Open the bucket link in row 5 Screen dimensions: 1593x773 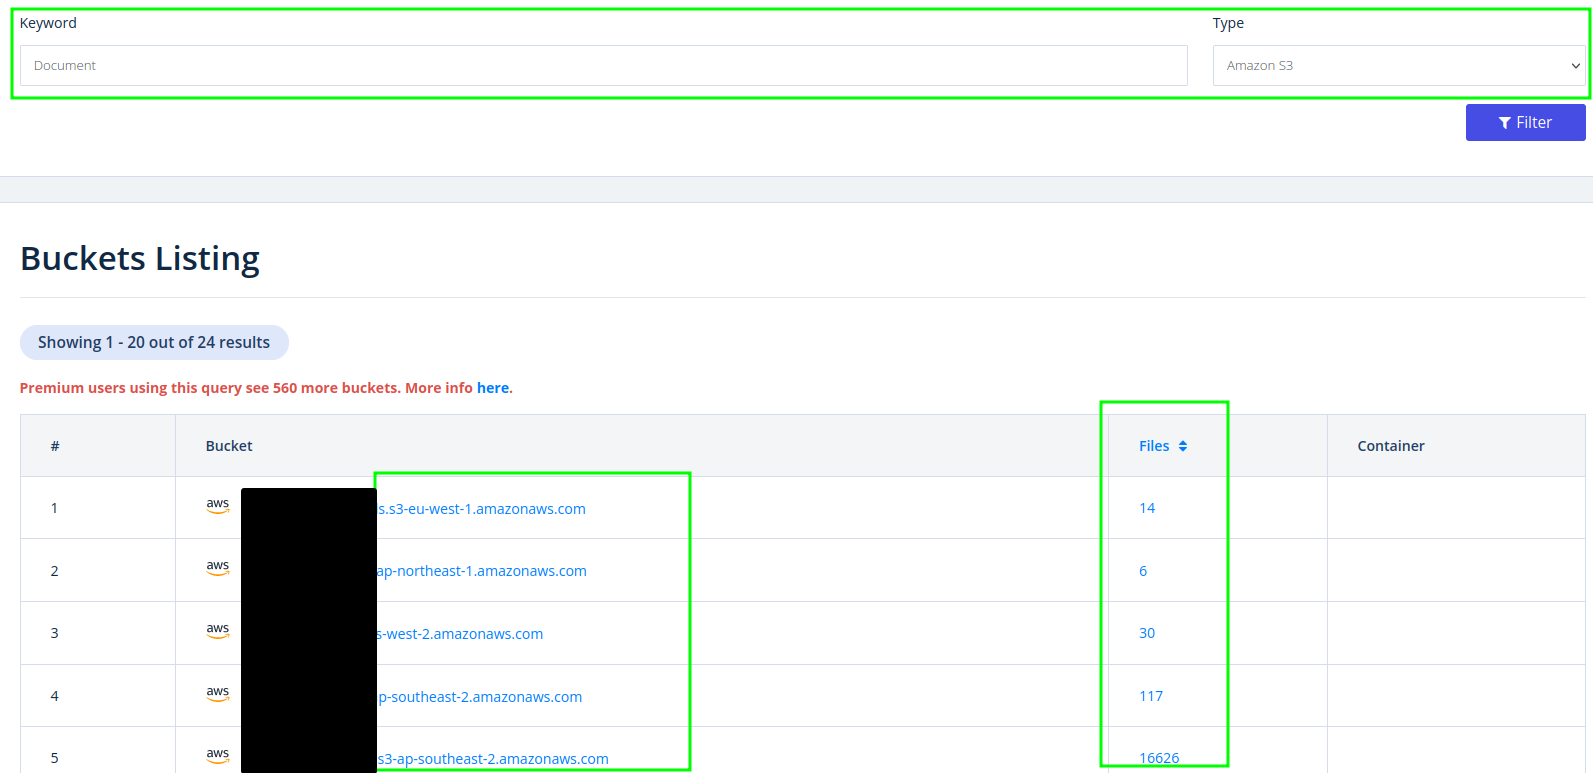click(493, 759)
